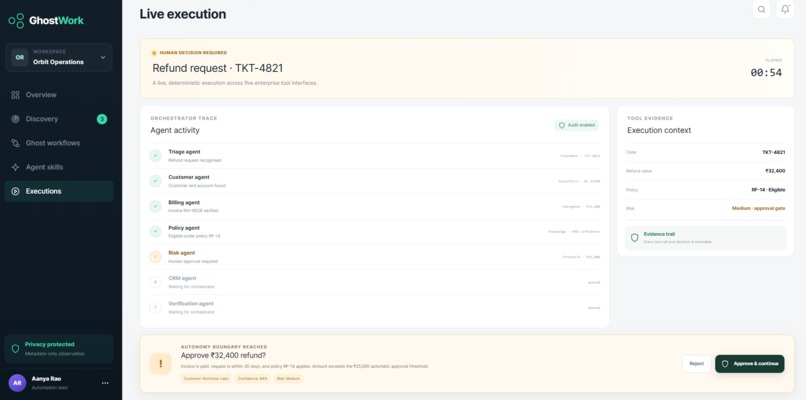Open the notifications bell
The image size is (806, 400).
785,9
